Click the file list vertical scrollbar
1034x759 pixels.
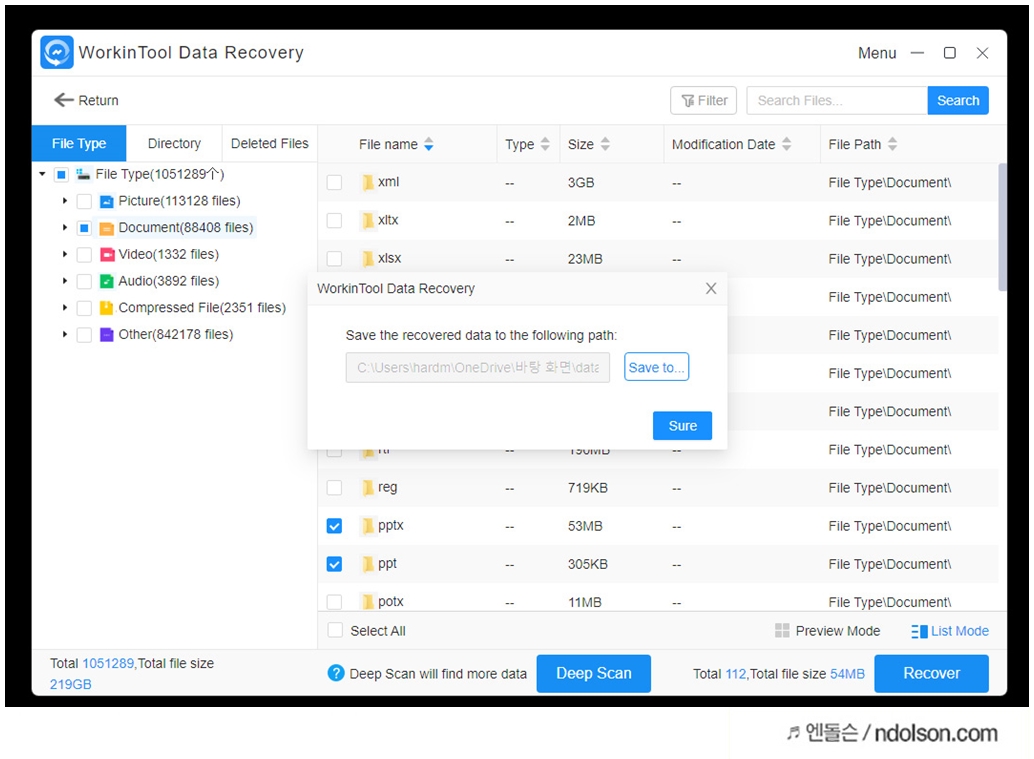click(x=1002, y=228)
